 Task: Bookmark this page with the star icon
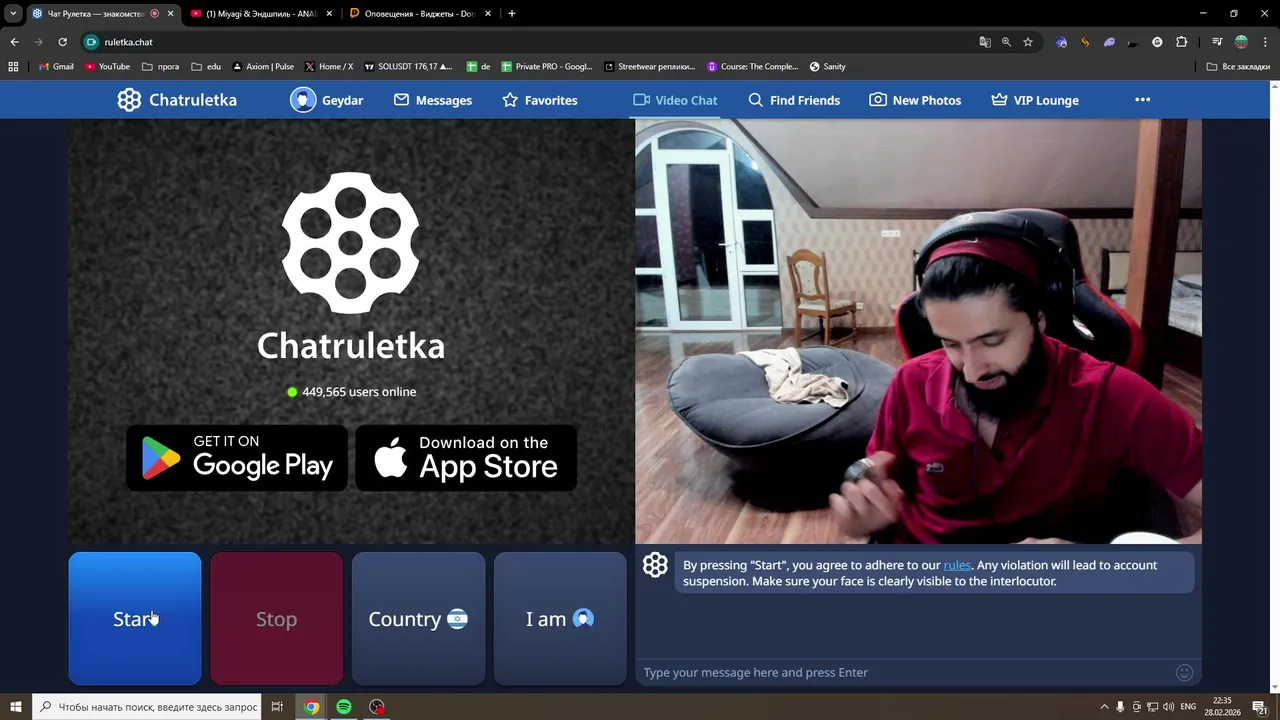tap(1027, 42)
